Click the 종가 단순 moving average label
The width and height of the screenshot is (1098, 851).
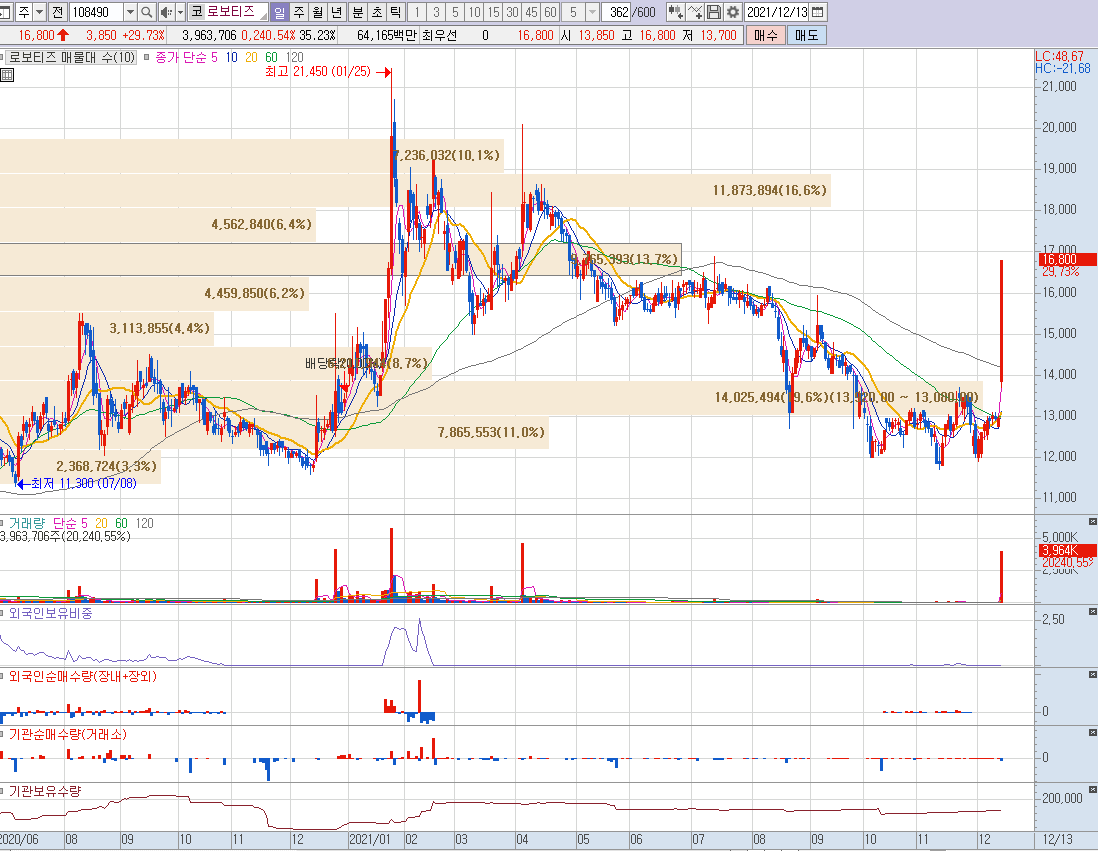[x=186, y=57]
